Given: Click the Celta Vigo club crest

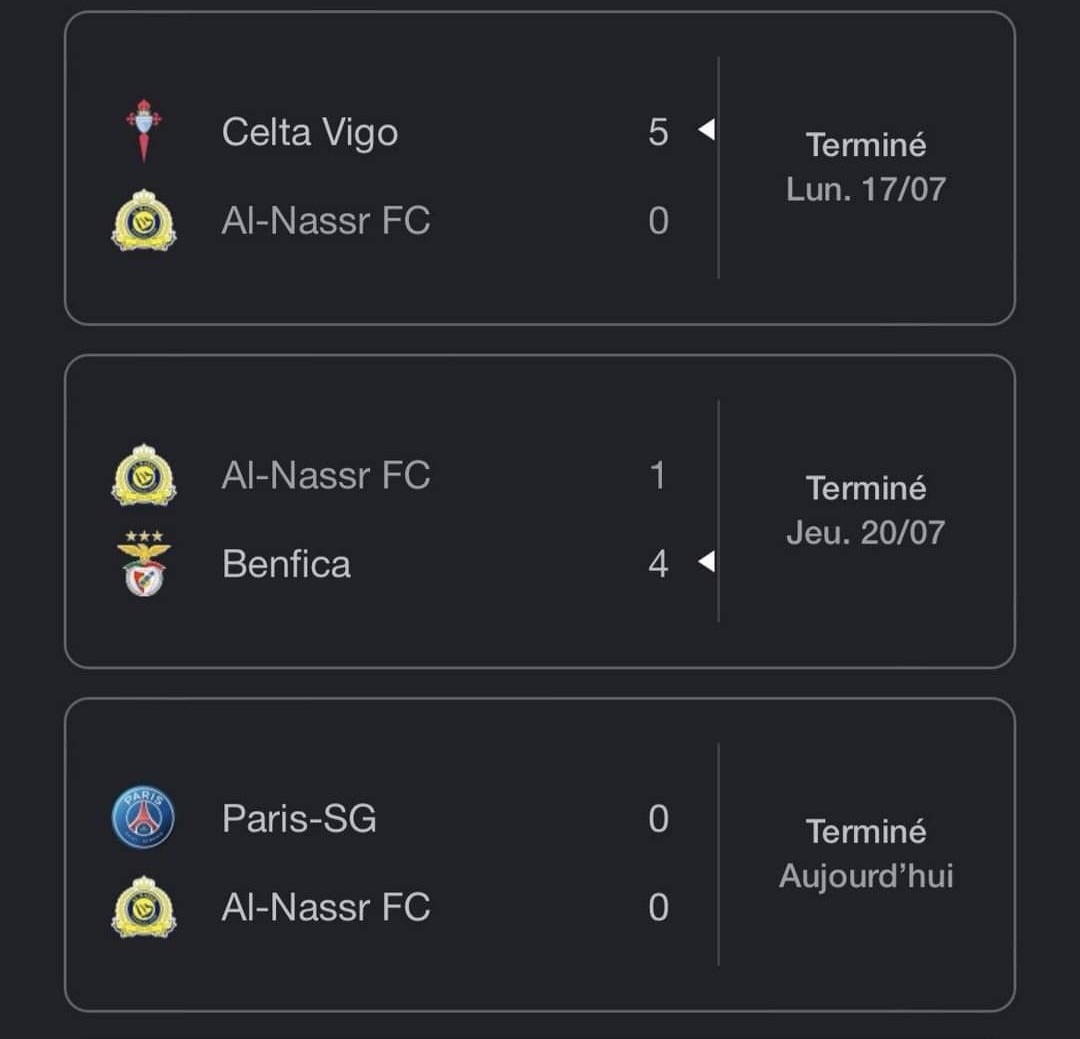Looking at the screenshot, I should pyautogui.click(x=144, y=131).
